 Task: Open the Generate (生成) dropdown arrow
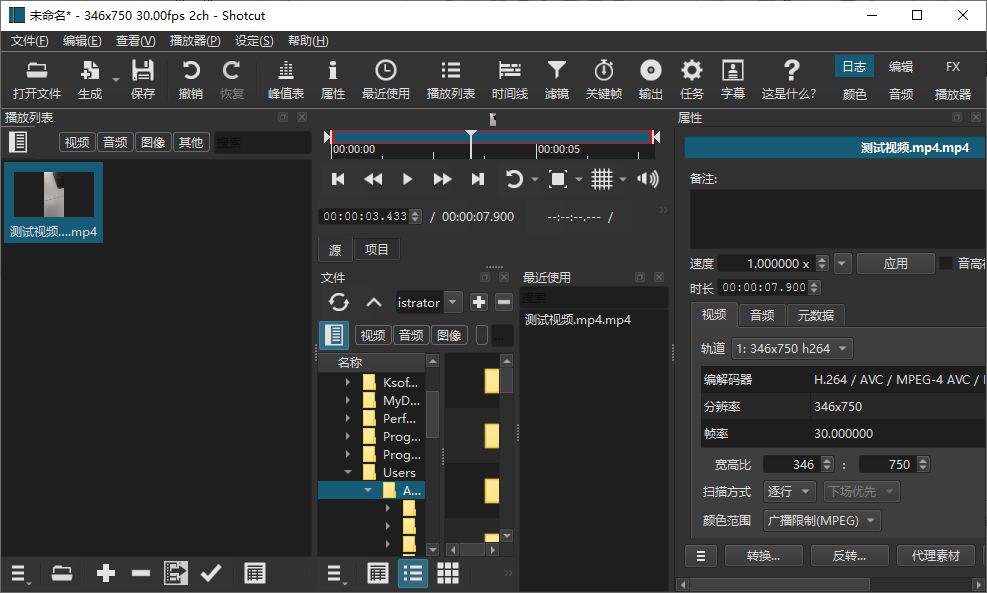click(x=116, y=79)
